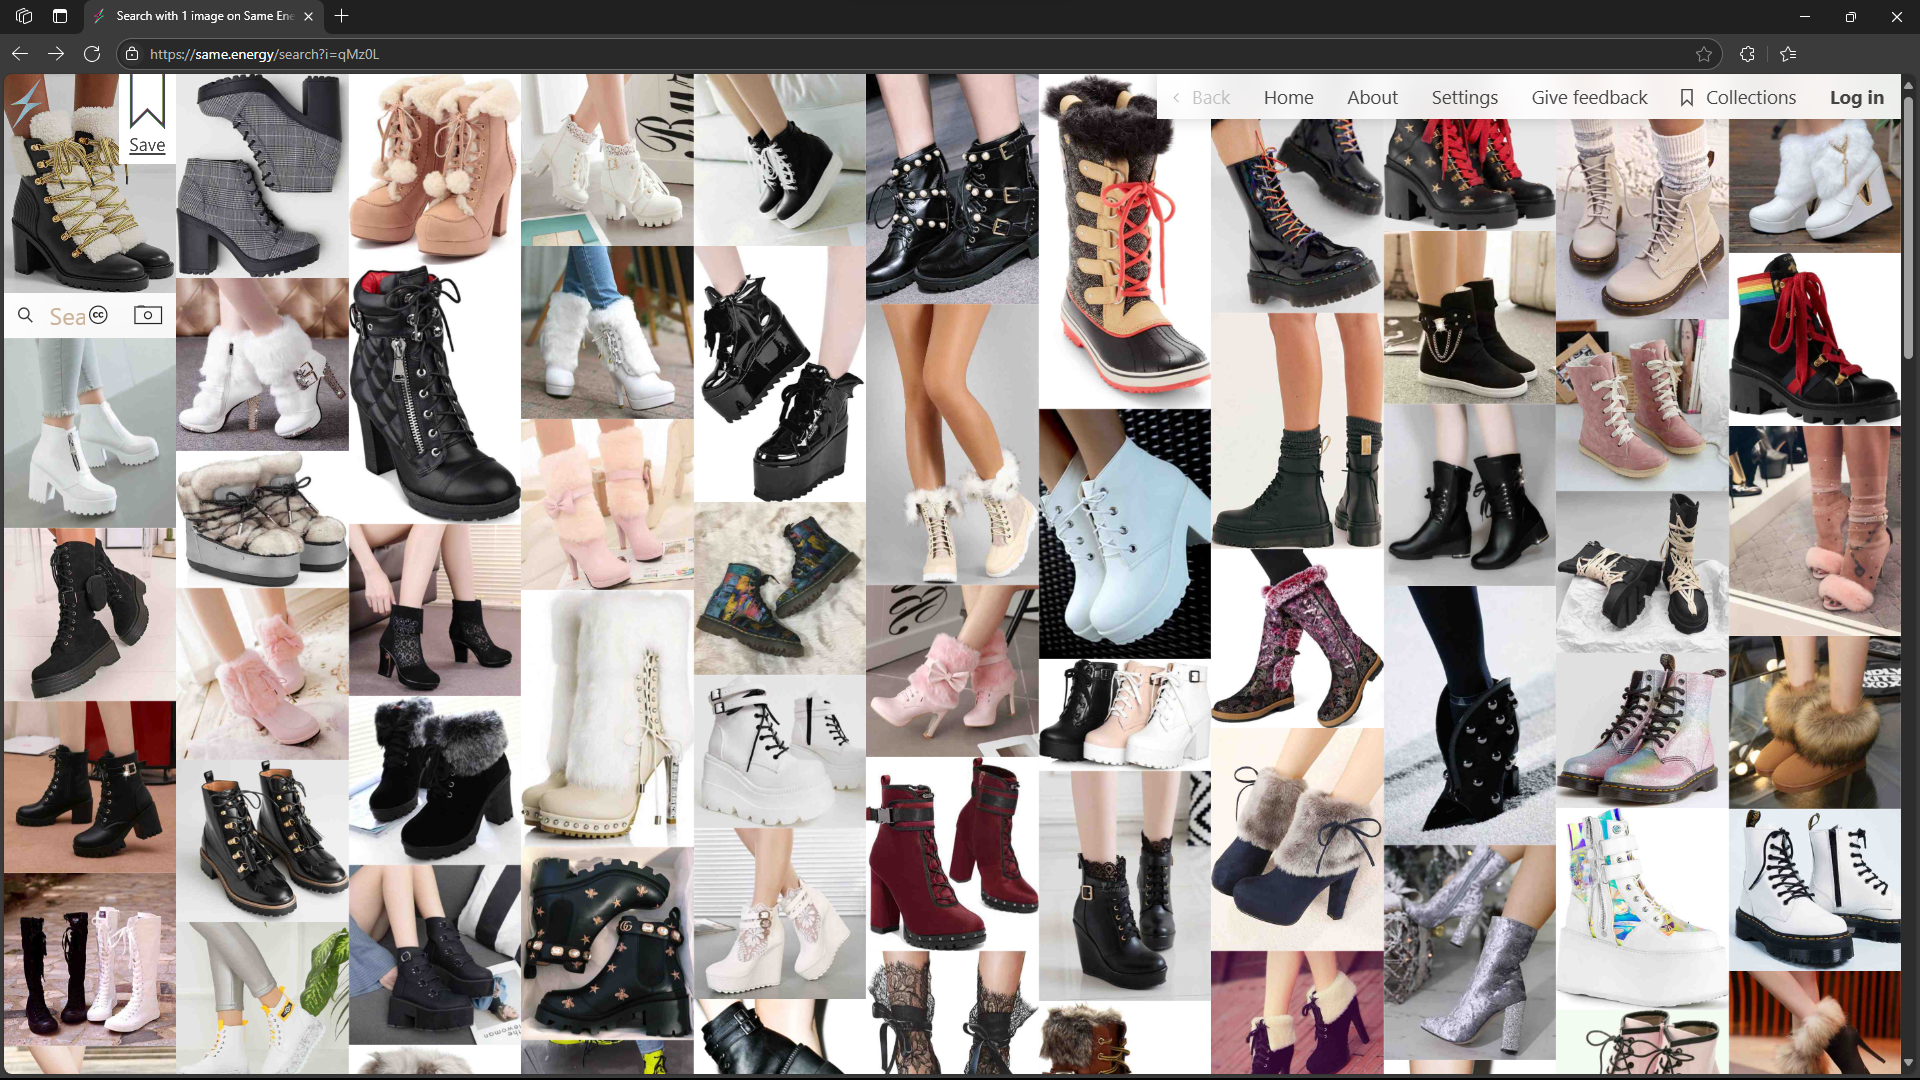Open Settings in the top menu
The image size is (1920, 1080).
click(1464, 97)
